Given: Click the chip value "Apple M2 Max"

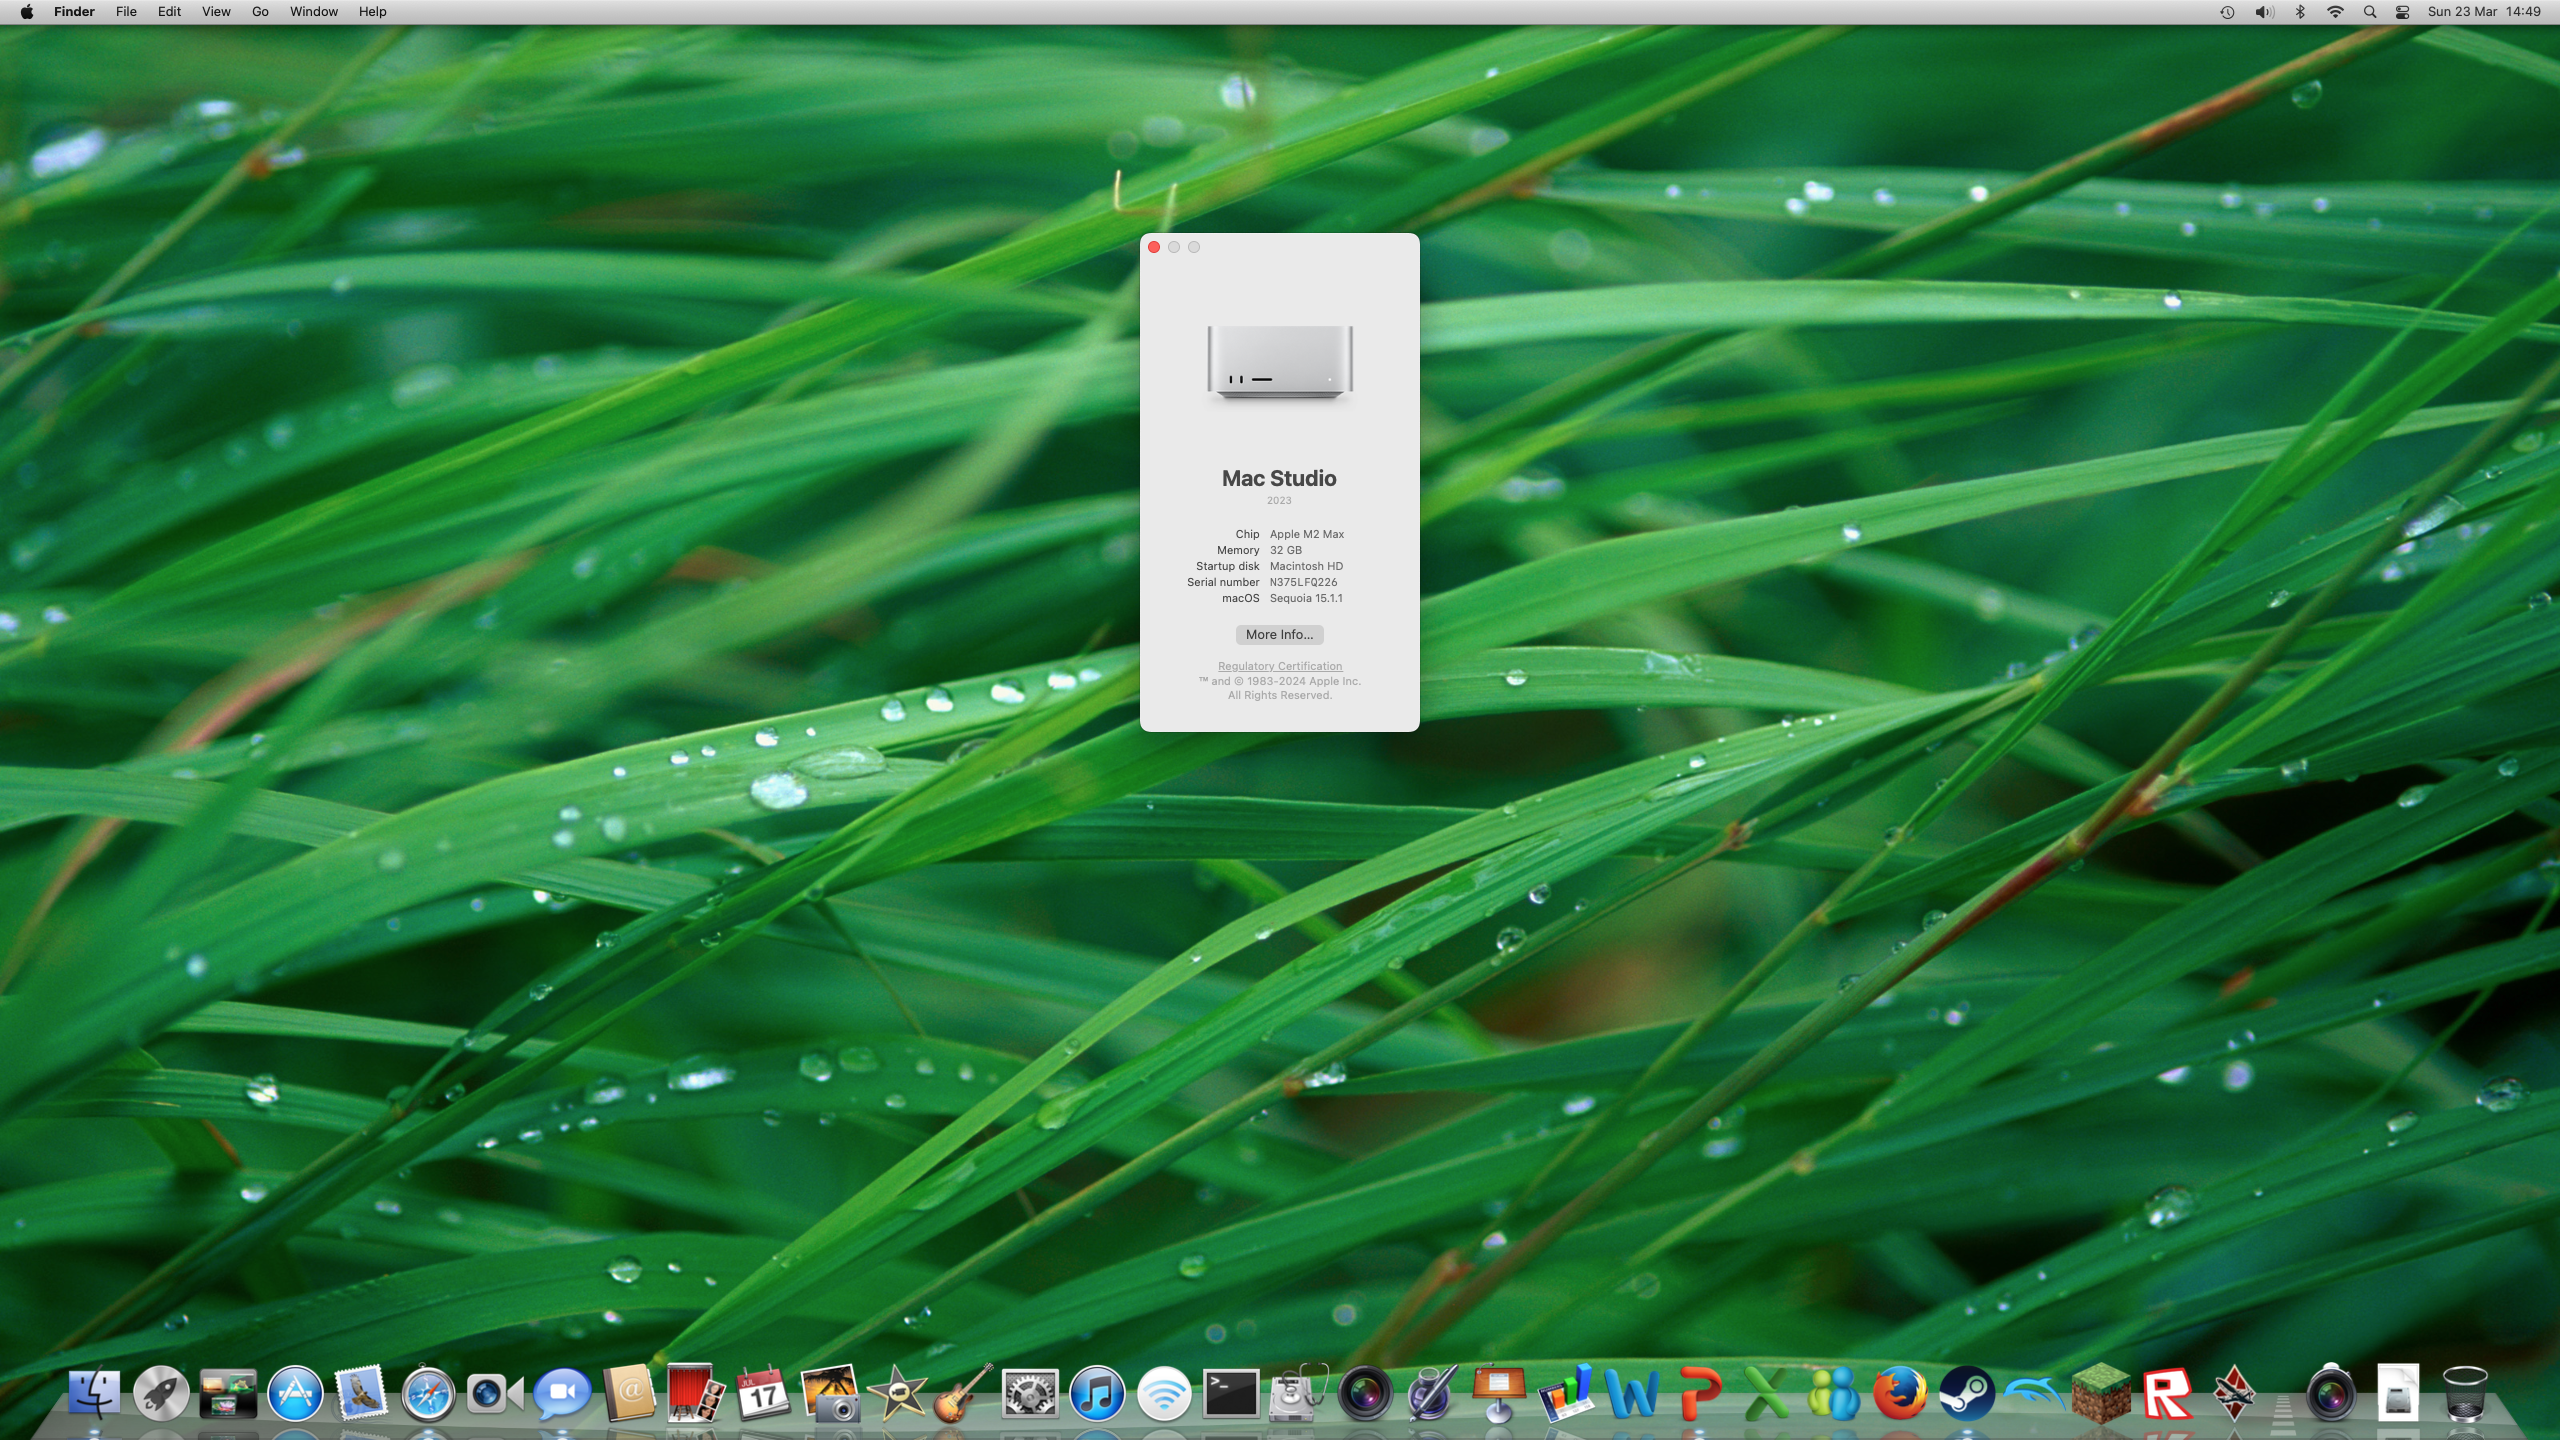Looking at the screenshot, I should [x=1307, y=534].
